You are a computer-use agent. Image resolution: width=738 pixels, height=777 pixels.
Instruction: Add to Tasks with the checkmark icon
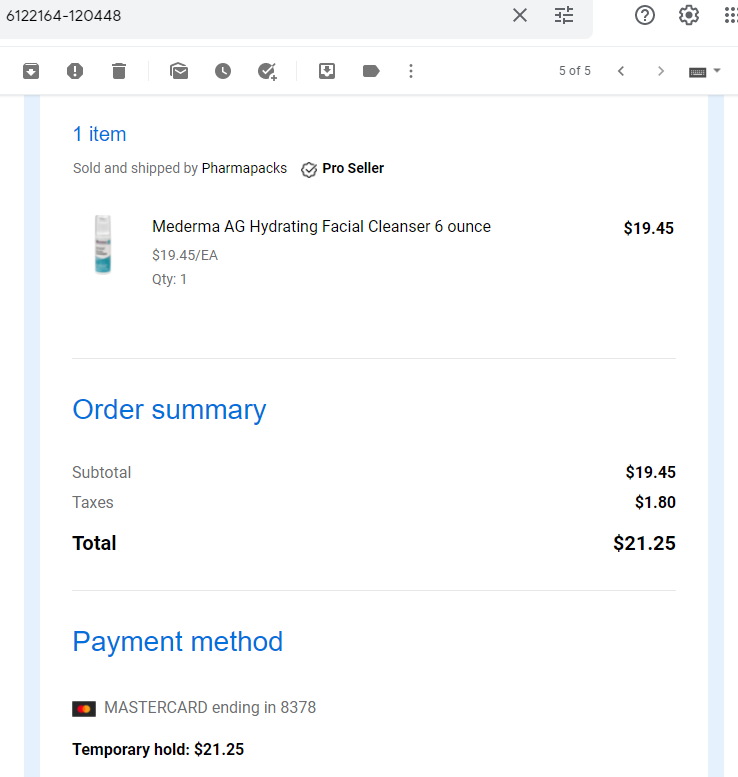(x=267, y=71)
